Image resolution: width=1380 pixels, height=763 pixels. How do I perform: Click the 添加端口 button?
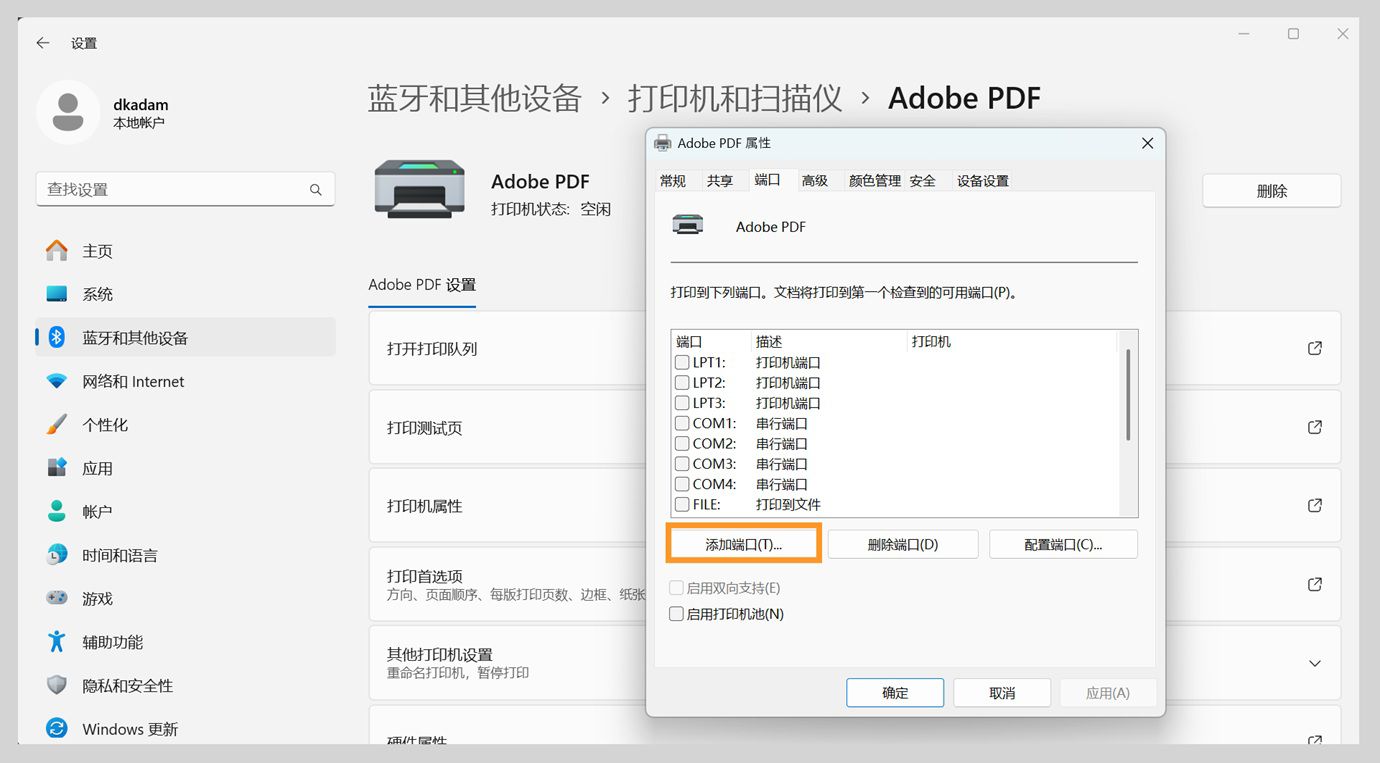743,543
